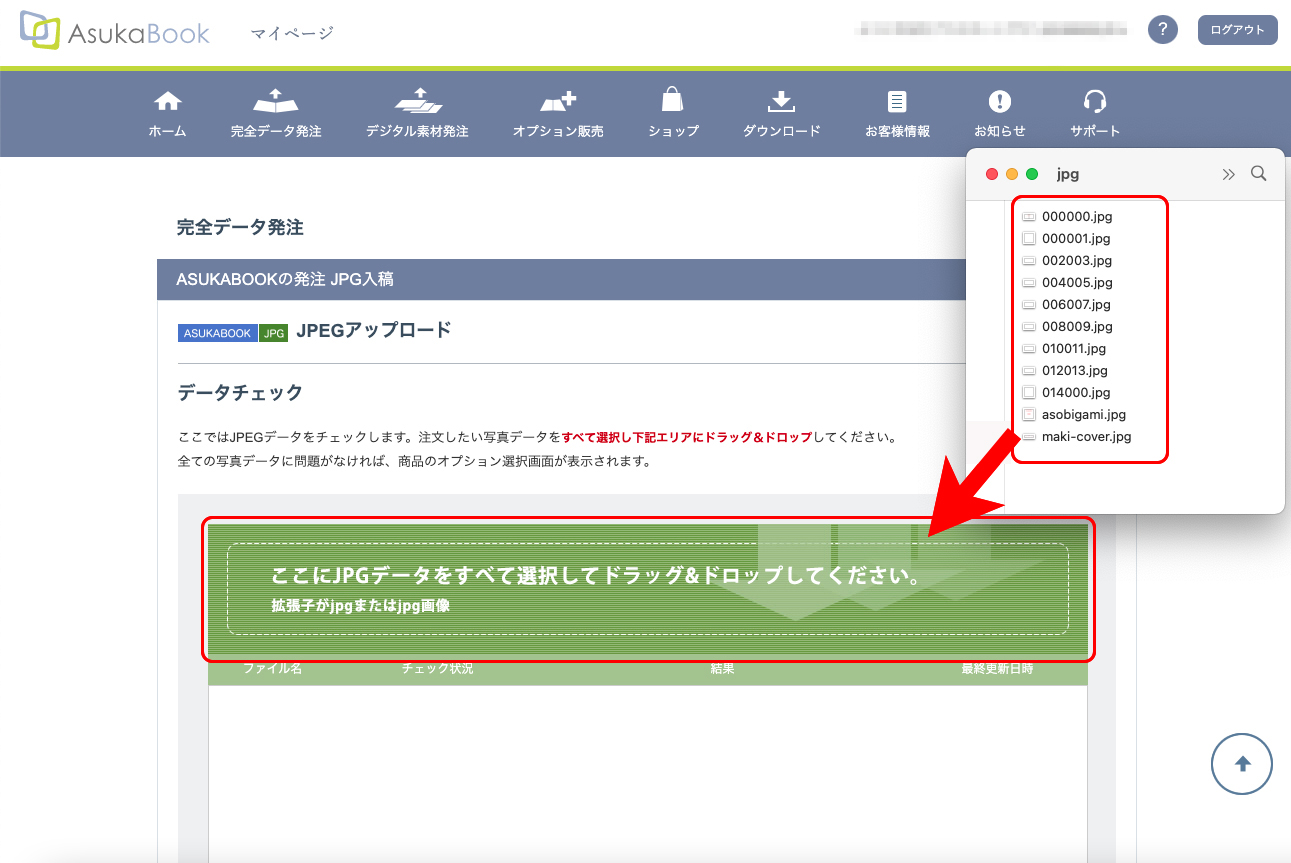Click the JPG drag and drop upload area
The width and height of the screenshot is (1291, 863).
(x=648, y=589)
